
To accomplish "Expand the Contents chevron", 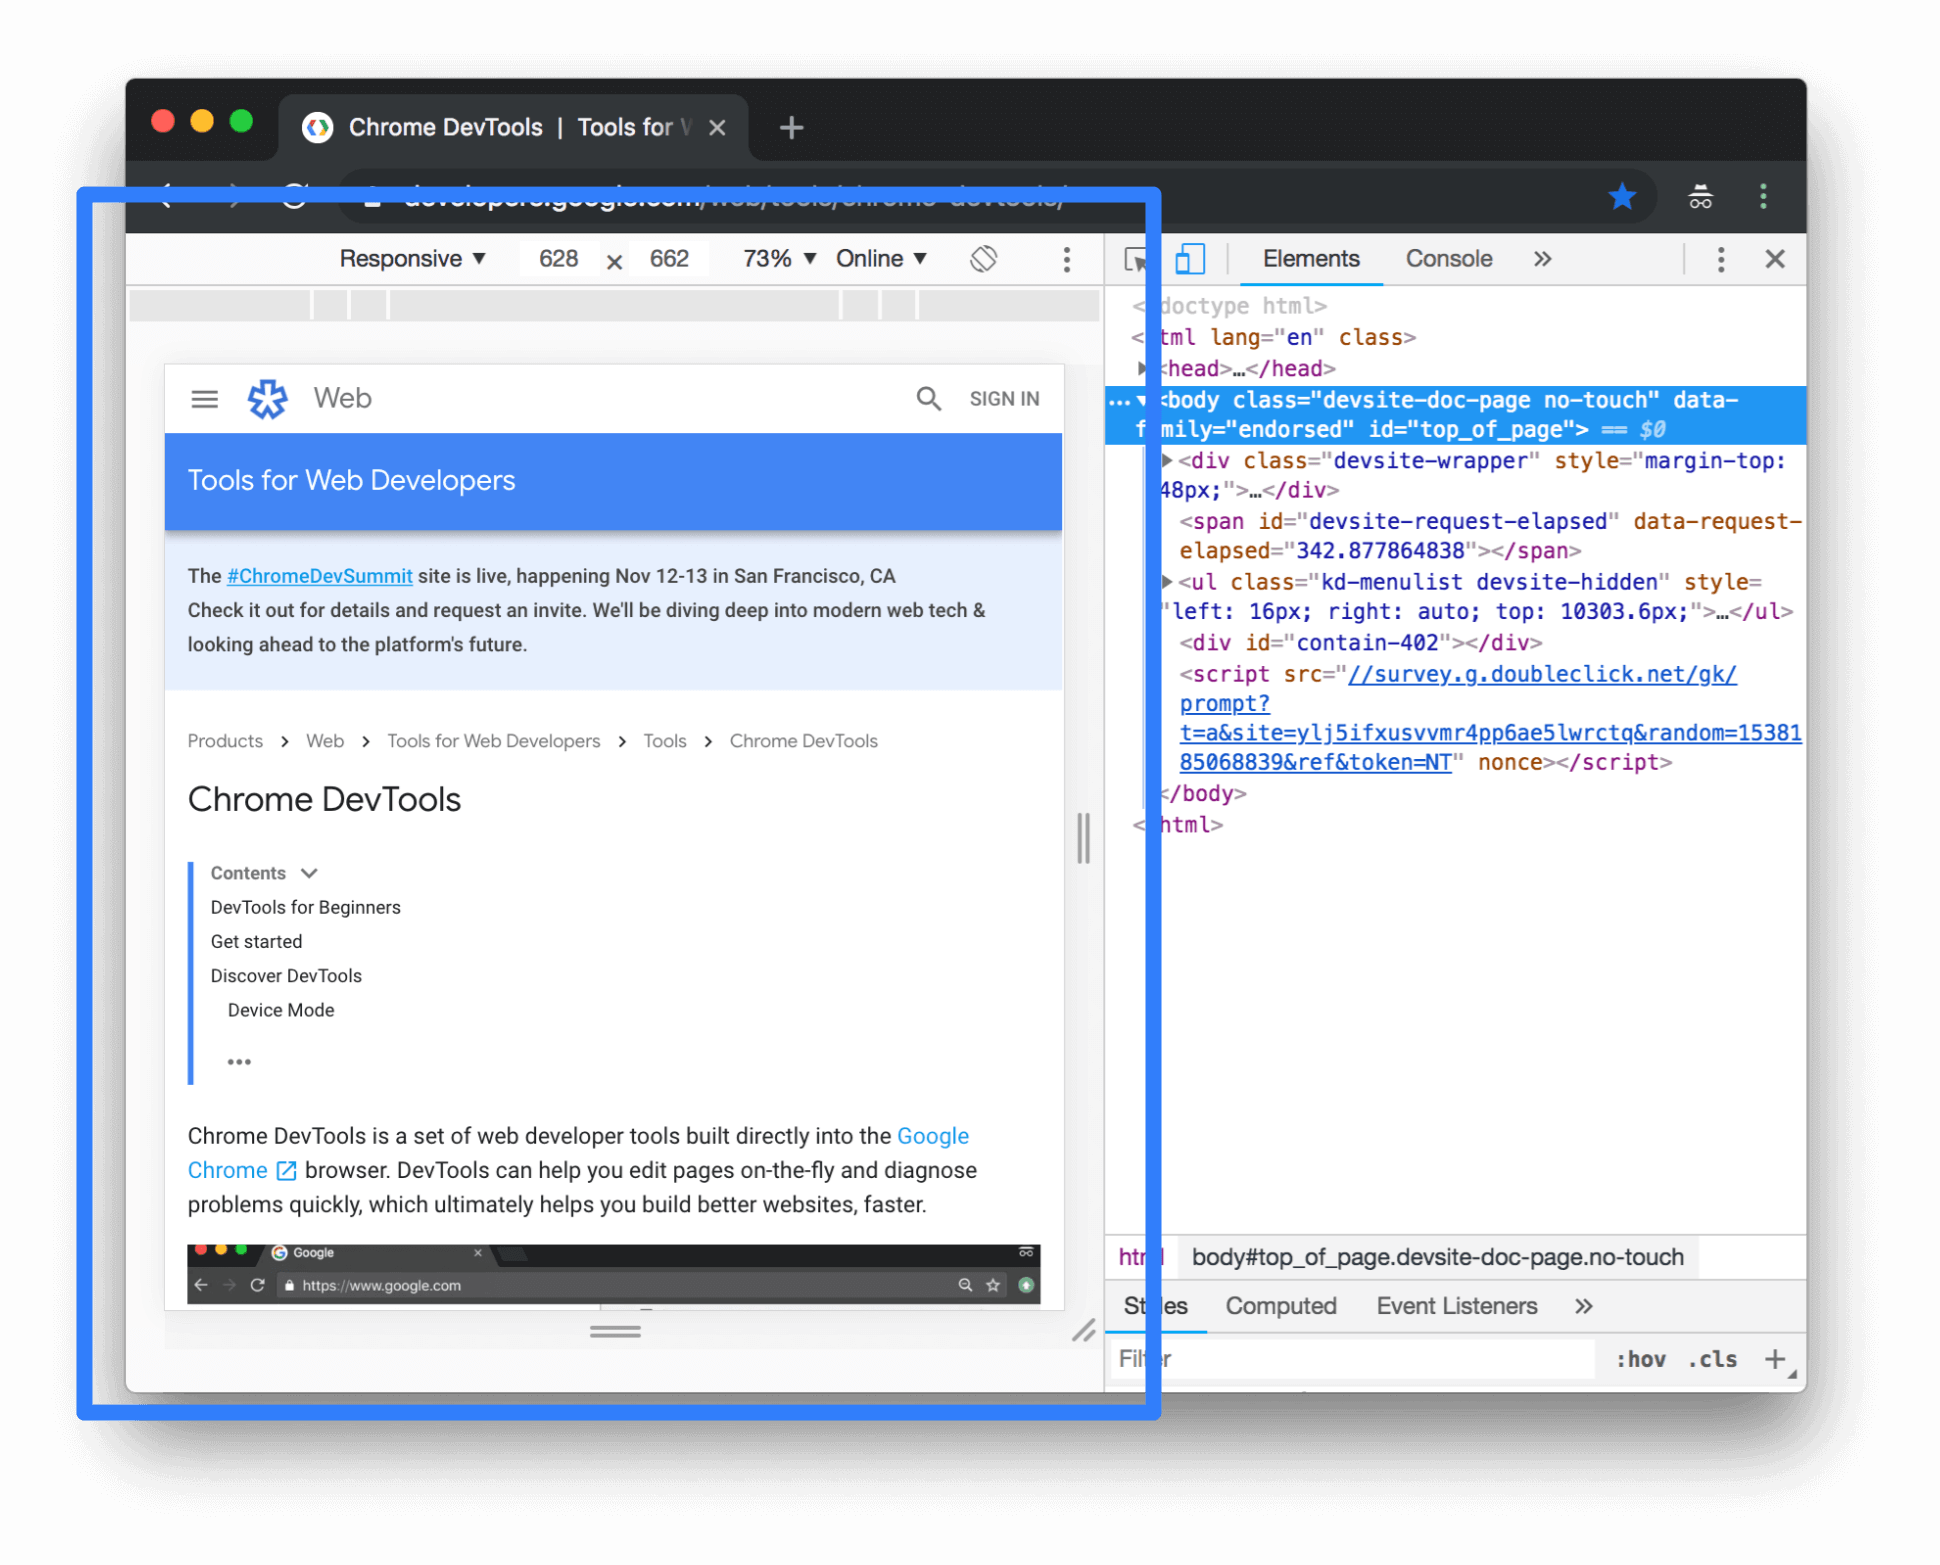I will pyautogui.click(x=309, y=873).
